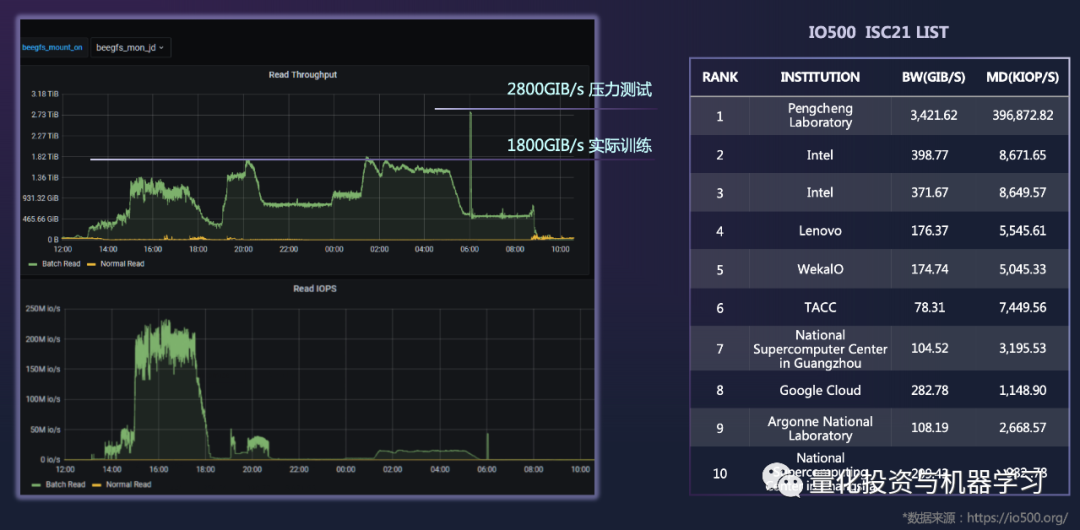Sort table by MD(KIOP/S) column header
Screen dimensions: 1080x530
tap(1022, 77)
